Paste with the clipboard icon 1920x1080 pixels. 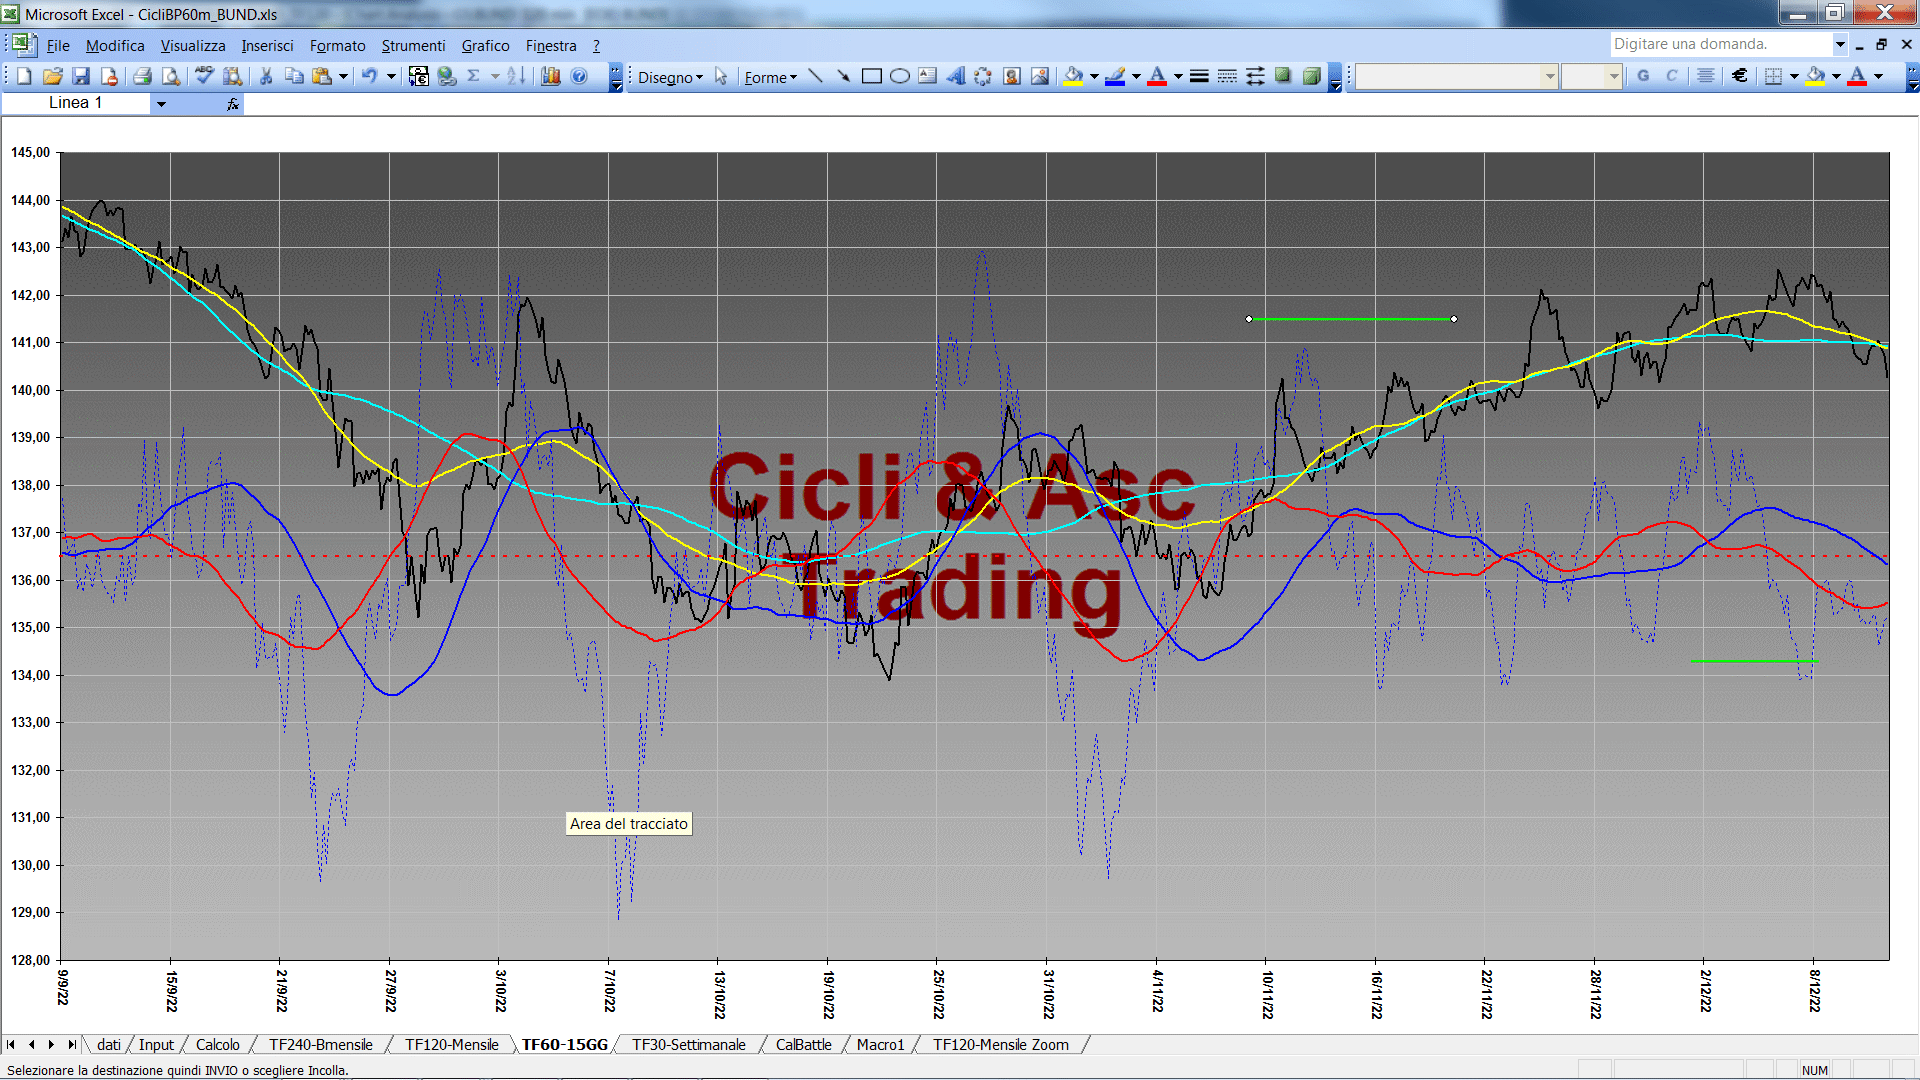(322, 76)
